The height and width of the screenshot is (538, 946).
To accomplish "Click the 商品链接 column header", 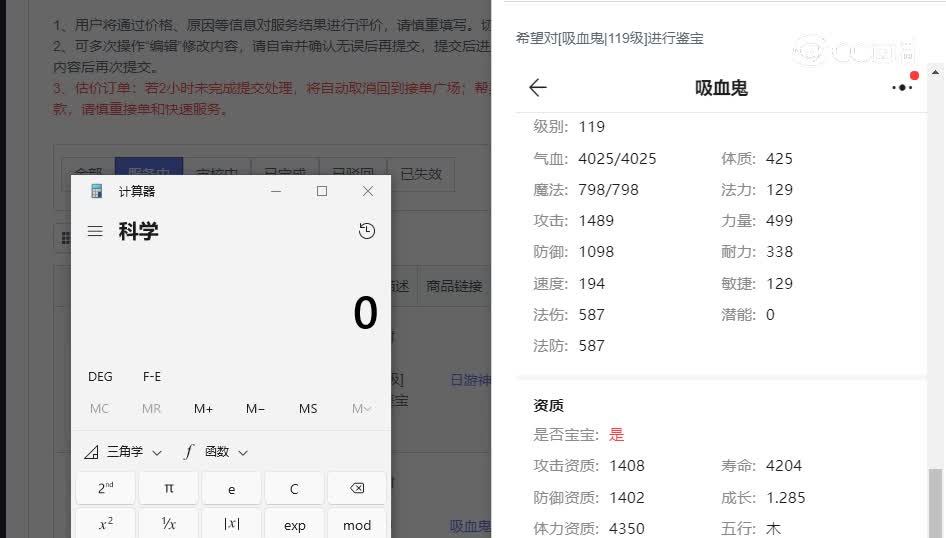I will tap(454, 286).
